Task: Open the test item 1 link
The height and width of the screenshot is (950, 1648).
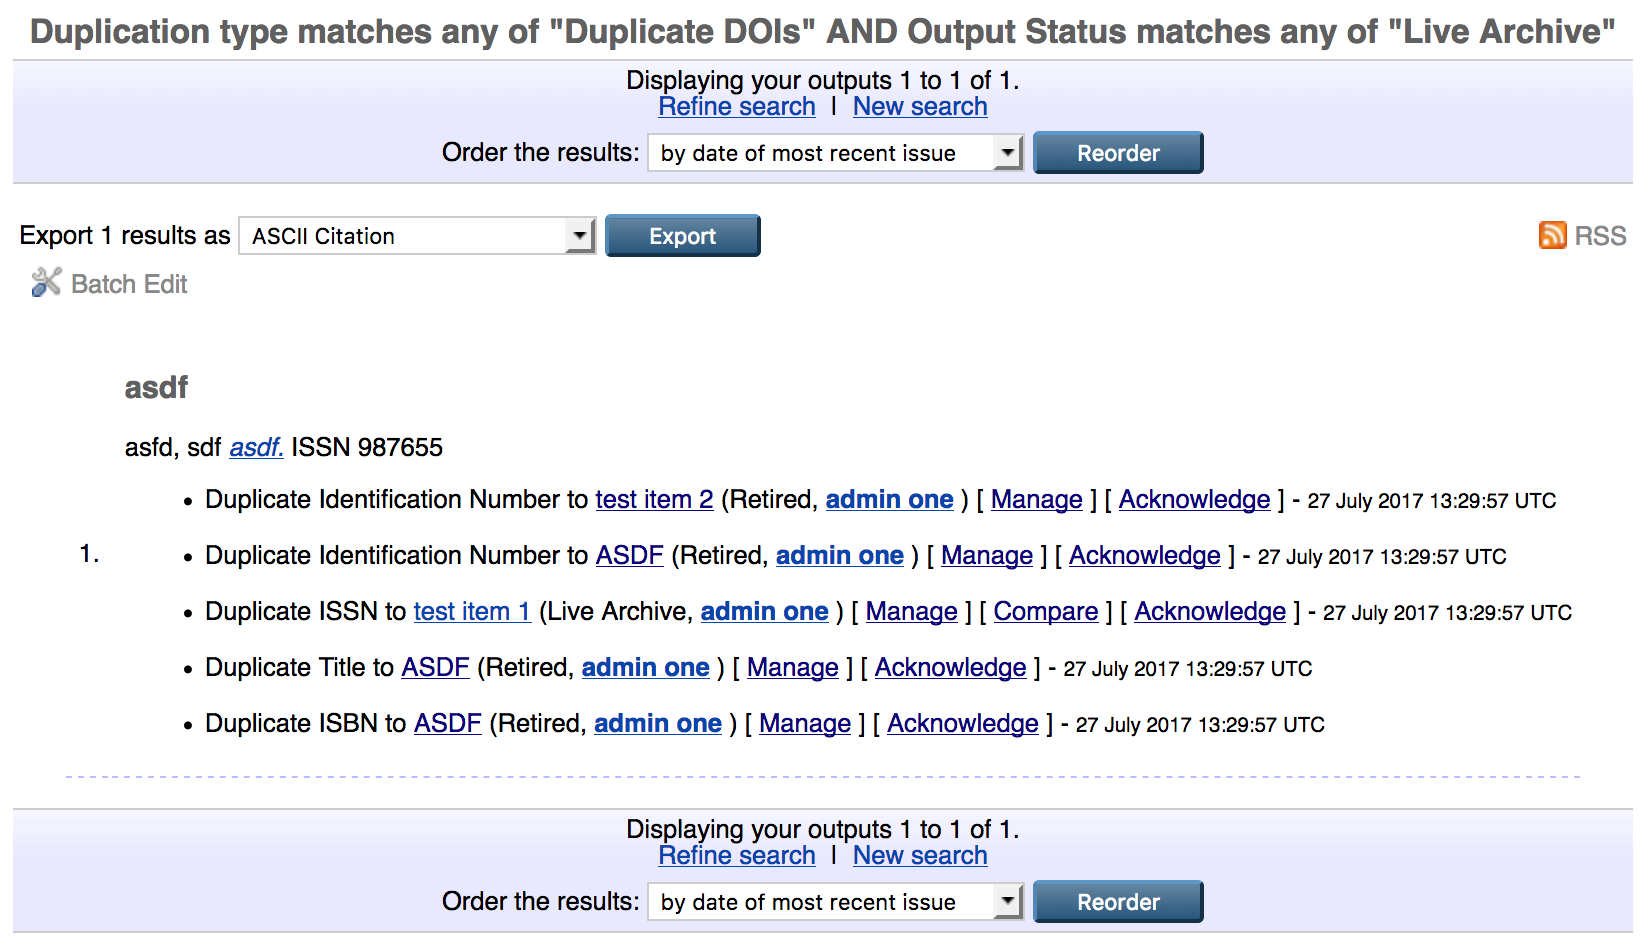Action: (472, 612)
